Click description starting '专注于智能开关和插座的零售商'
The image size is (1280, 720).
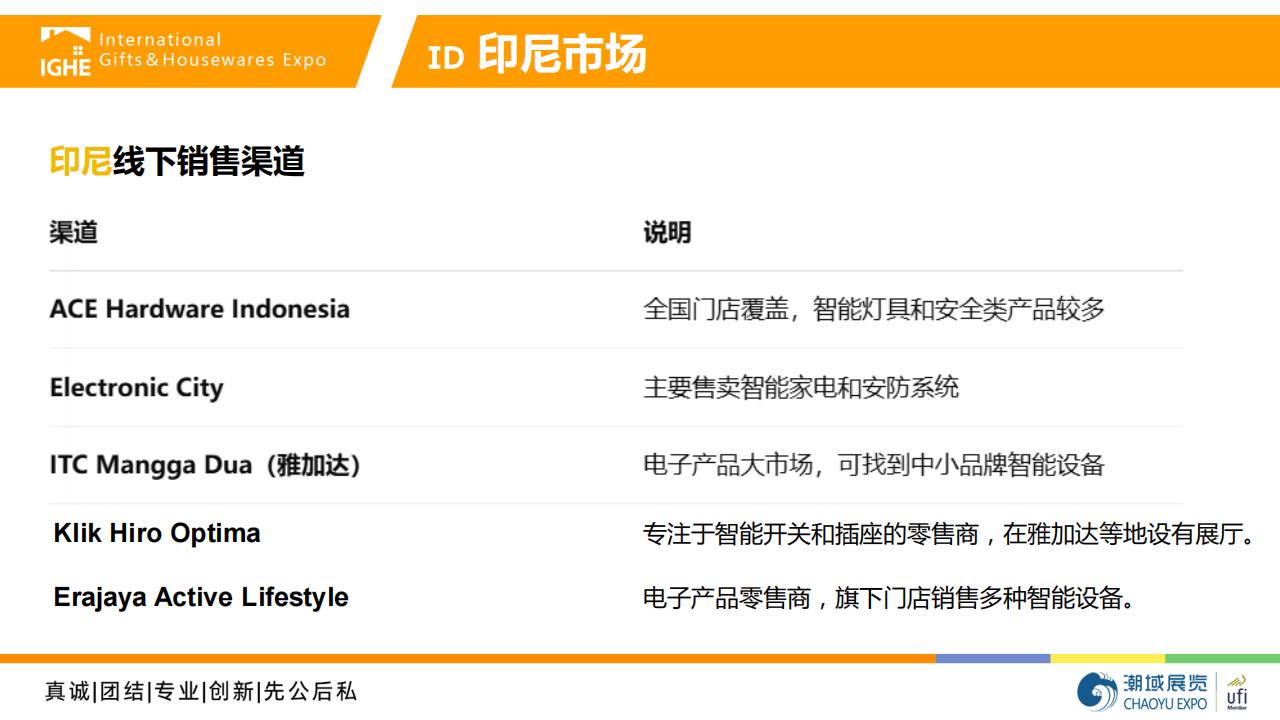point(949,534)
